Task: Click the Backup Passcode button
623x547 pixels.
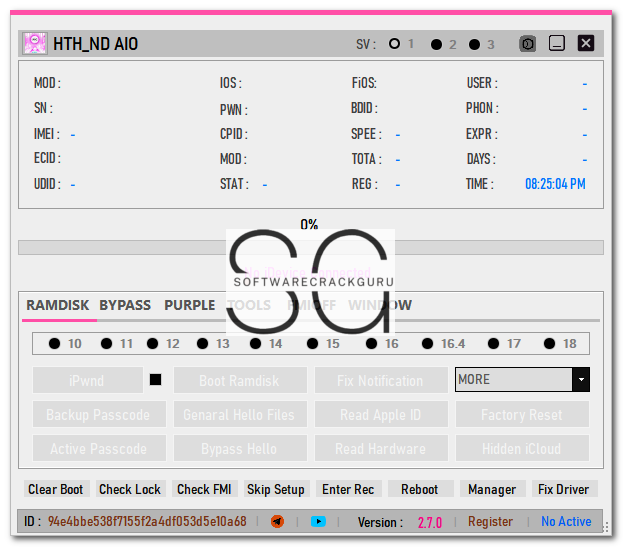Action: click(x=99, y=414)
